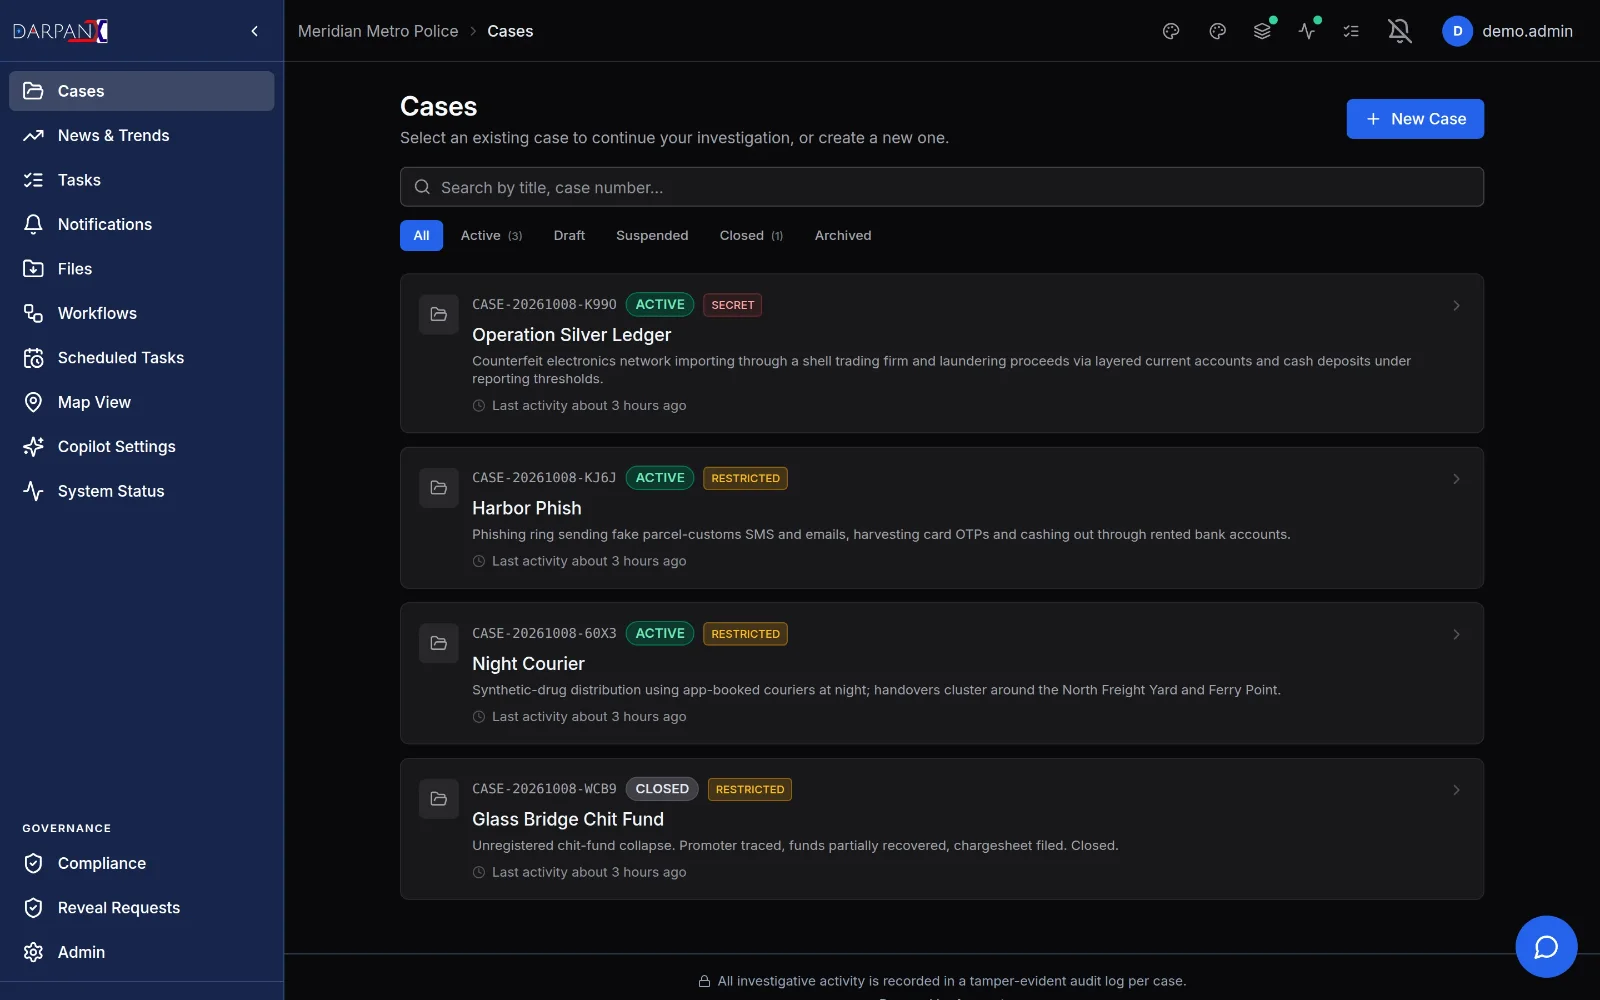Image resolution: width=1600 pixels, height=1000 pixels.
Task: Toggle the muted notifications bell icon
Action: click(x=1400, y=31)
